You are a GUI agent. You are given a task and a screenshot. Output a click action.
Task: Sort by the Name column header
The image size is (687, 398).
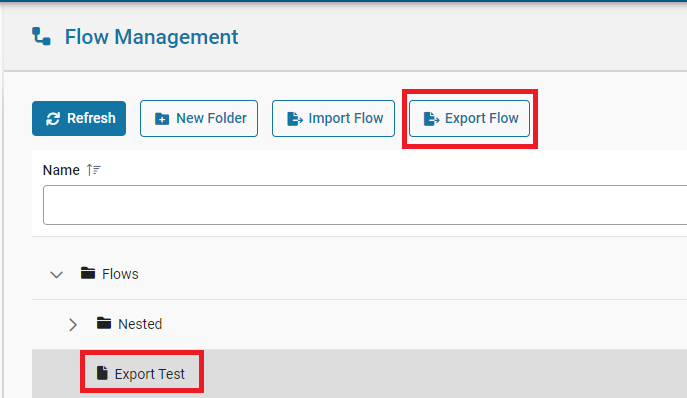pos(61,170)
